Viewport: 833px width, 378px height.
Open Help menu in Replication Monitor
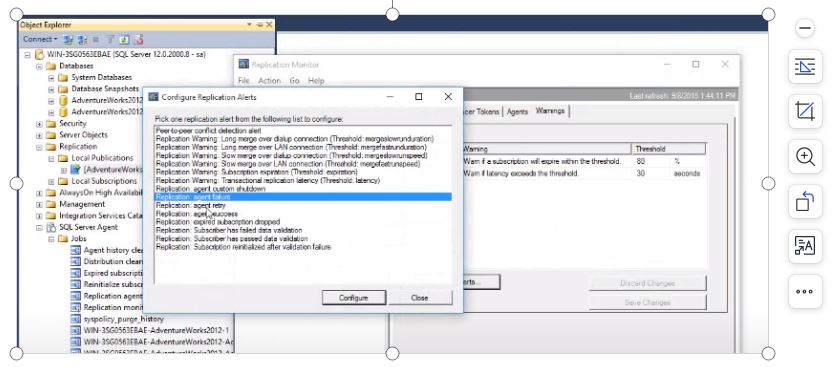click(316, 81)
